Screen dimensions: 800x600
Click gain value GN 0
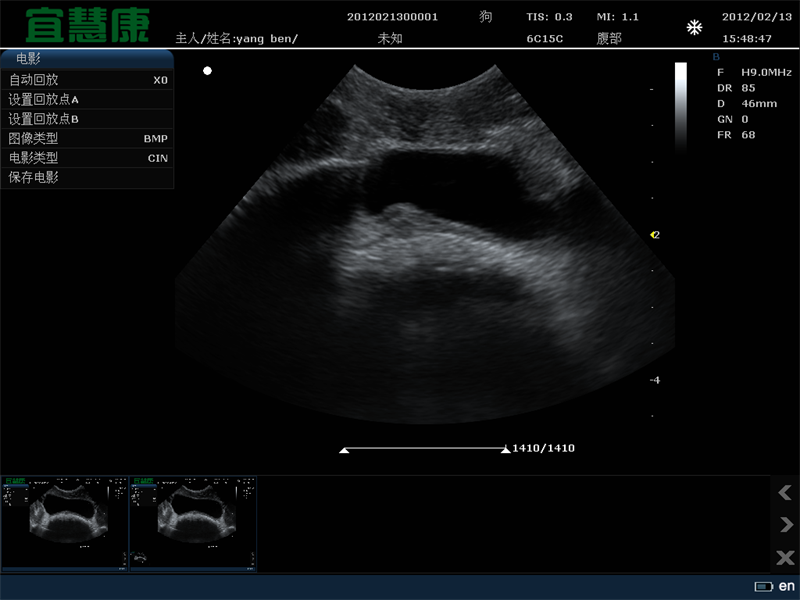(x=733, y=119)
